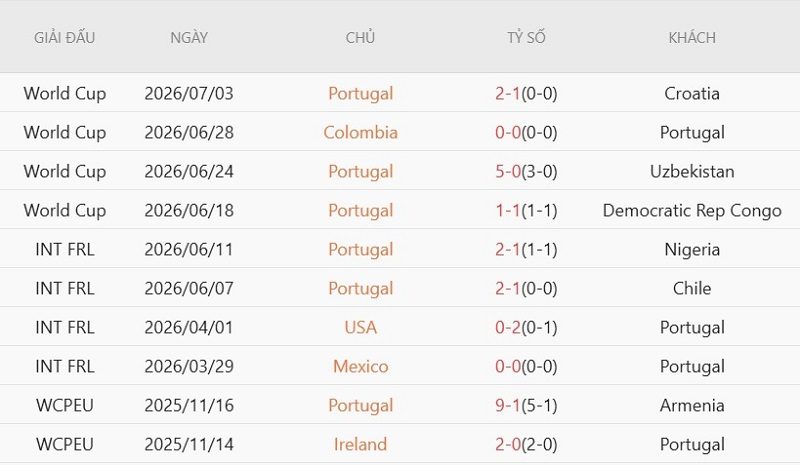Click the USA home team link
Screen dimensions: 800x465
tap(361, 327)
